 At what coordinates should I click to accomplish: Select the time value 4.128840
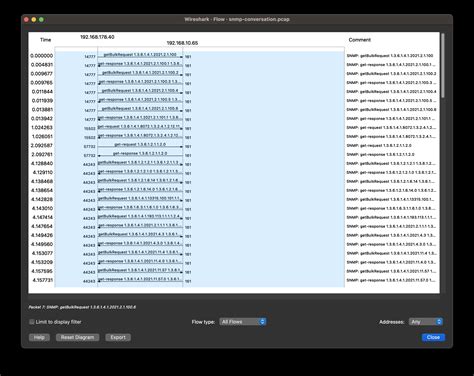click(42, 164)
